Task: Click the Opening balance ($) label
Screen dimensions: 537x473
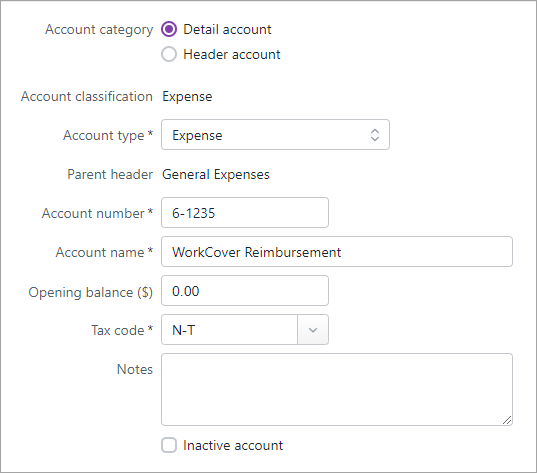Action: pos(90,292)
